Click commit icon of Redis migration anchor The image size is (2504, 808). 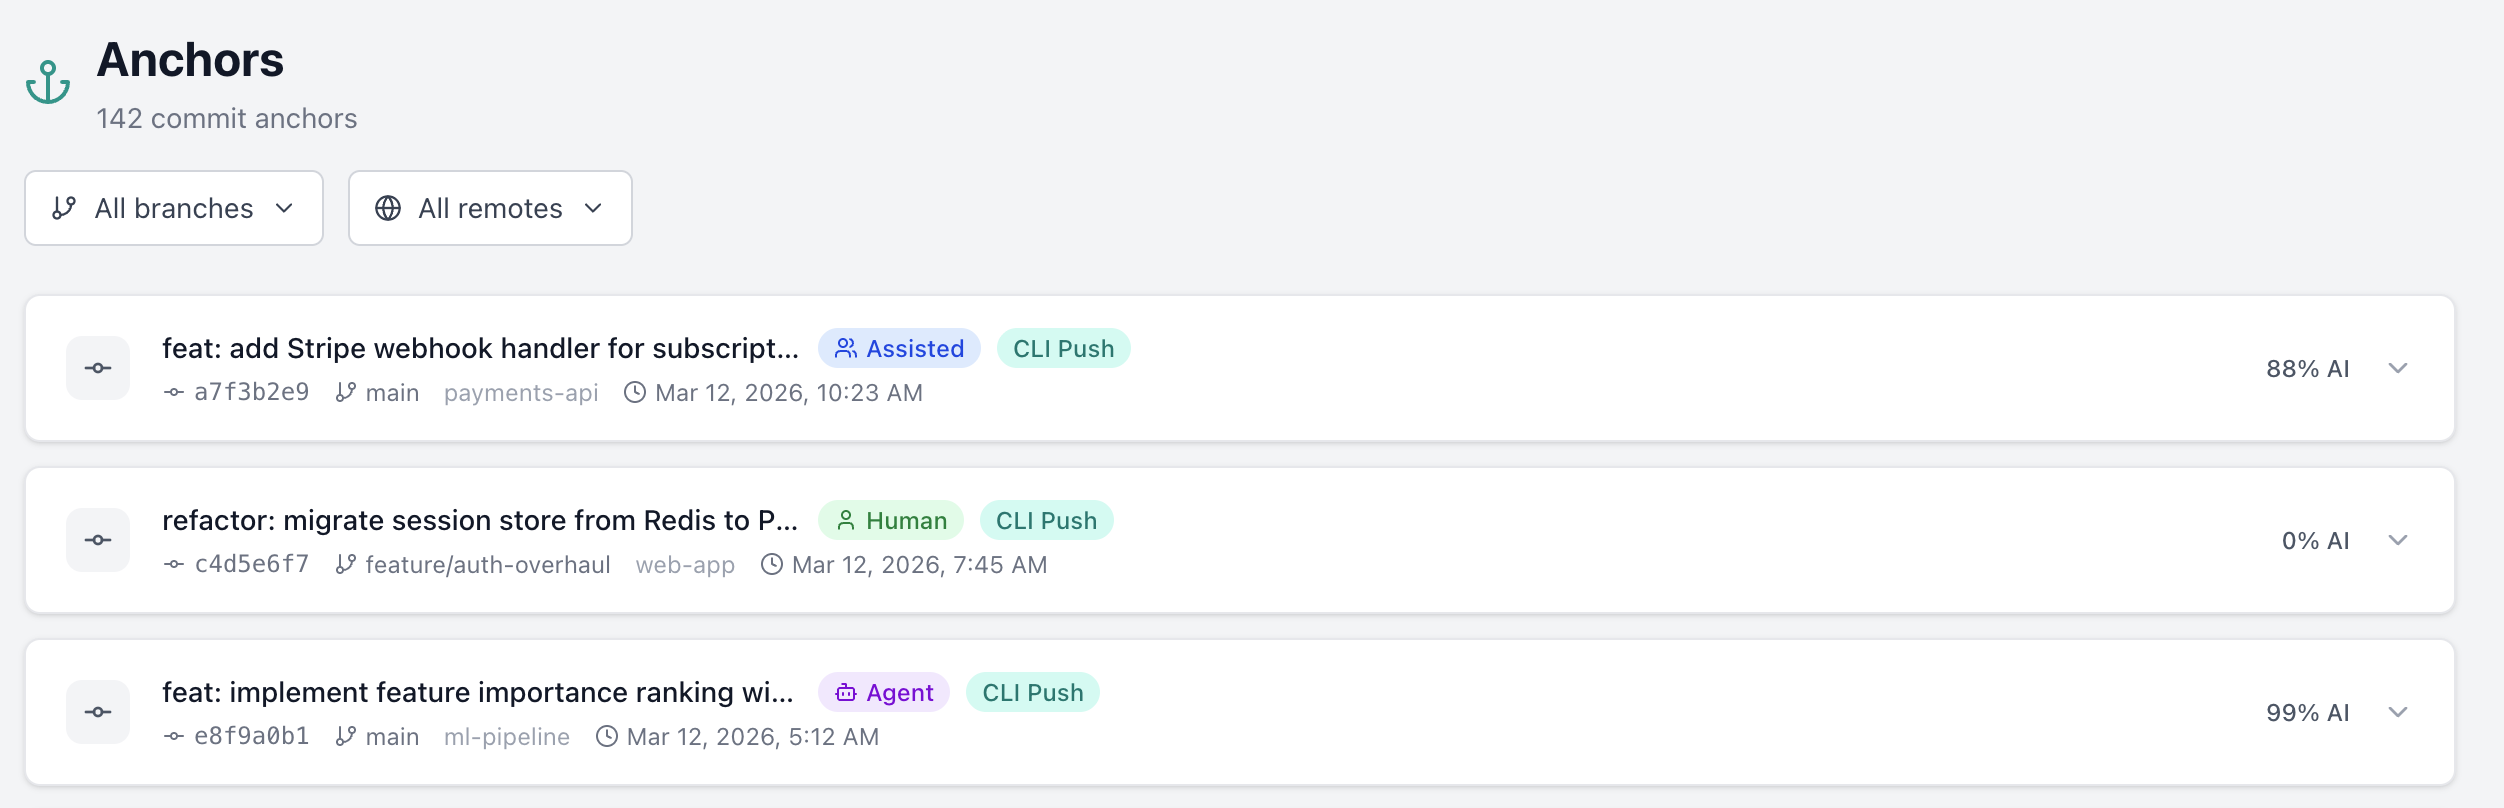[x=98, y=540]
